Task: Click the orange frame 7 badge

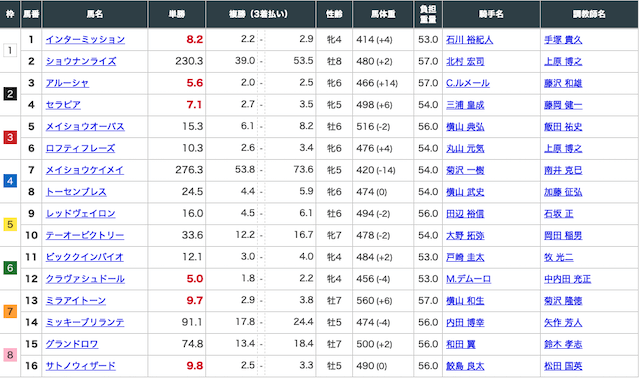Action: (x=10, y=311)
